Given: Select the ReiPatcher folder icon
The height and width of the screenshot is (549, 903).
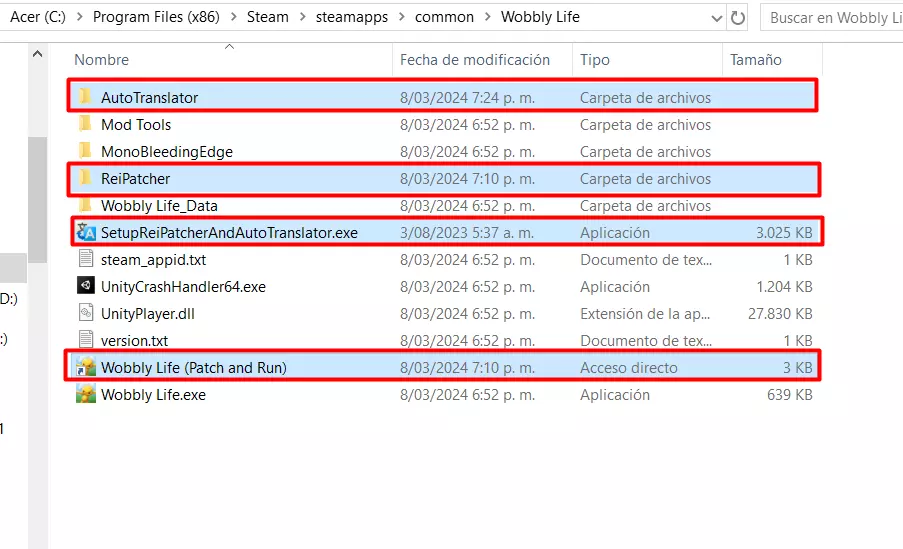Looking at the screenshot, I should (x=85, y=178).
